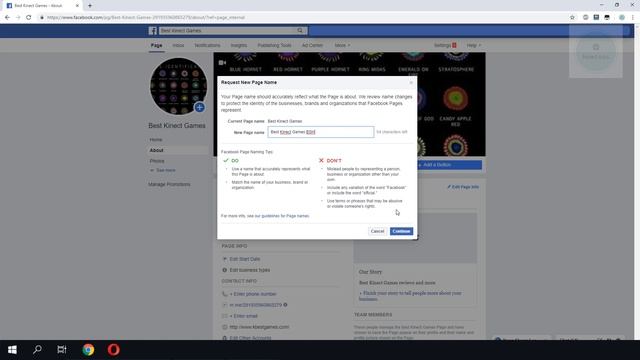Open the Insights tab

239,45
